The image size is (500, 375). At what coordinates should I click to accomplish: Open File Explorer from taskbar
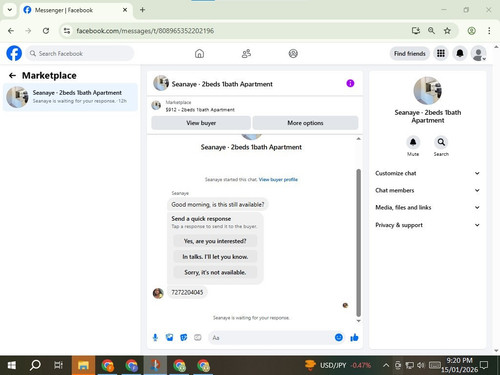click(83, 365)
